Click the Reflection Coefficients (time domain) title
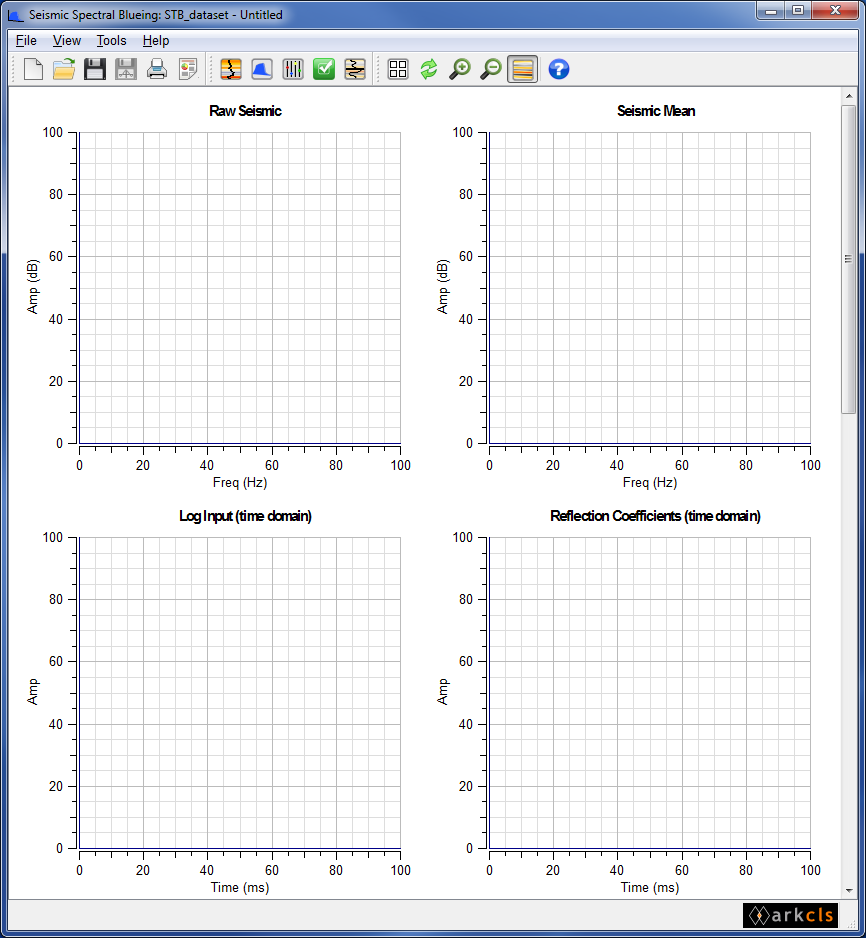Viewport: 866px width, 938px height. tap(655, 516)
